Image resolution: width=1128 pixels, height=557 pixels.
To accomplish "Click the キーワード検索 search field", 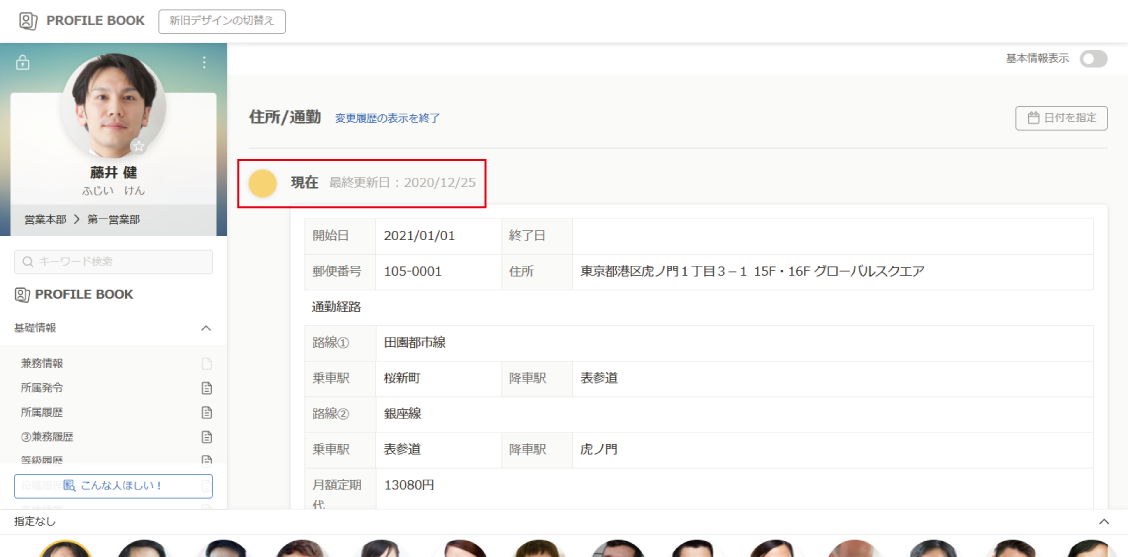I will coord(113,262).
